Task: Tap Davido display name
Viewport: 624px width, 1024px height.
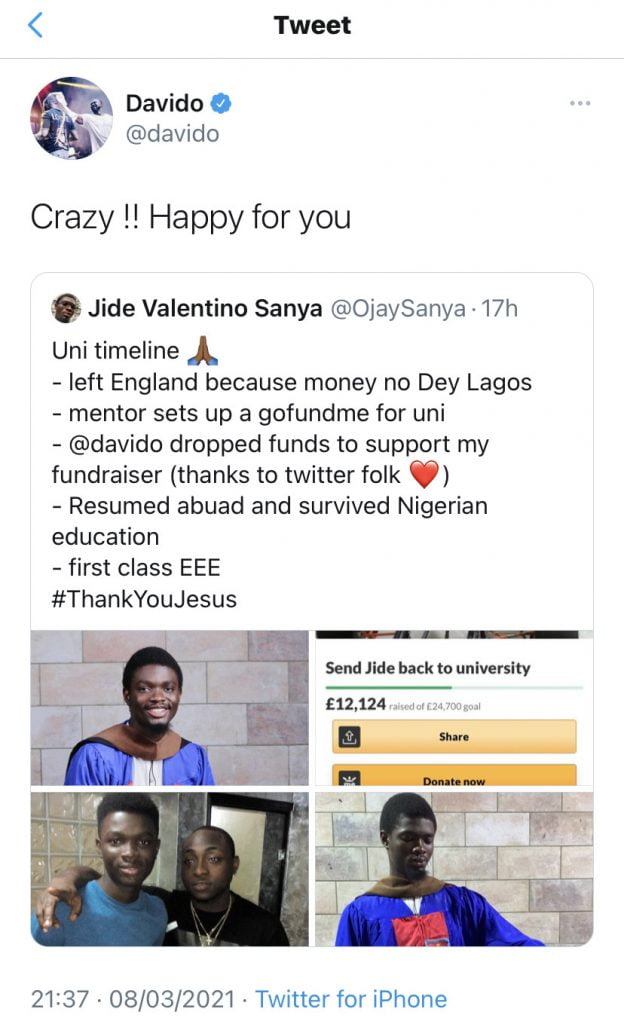Action: point(165,103)
